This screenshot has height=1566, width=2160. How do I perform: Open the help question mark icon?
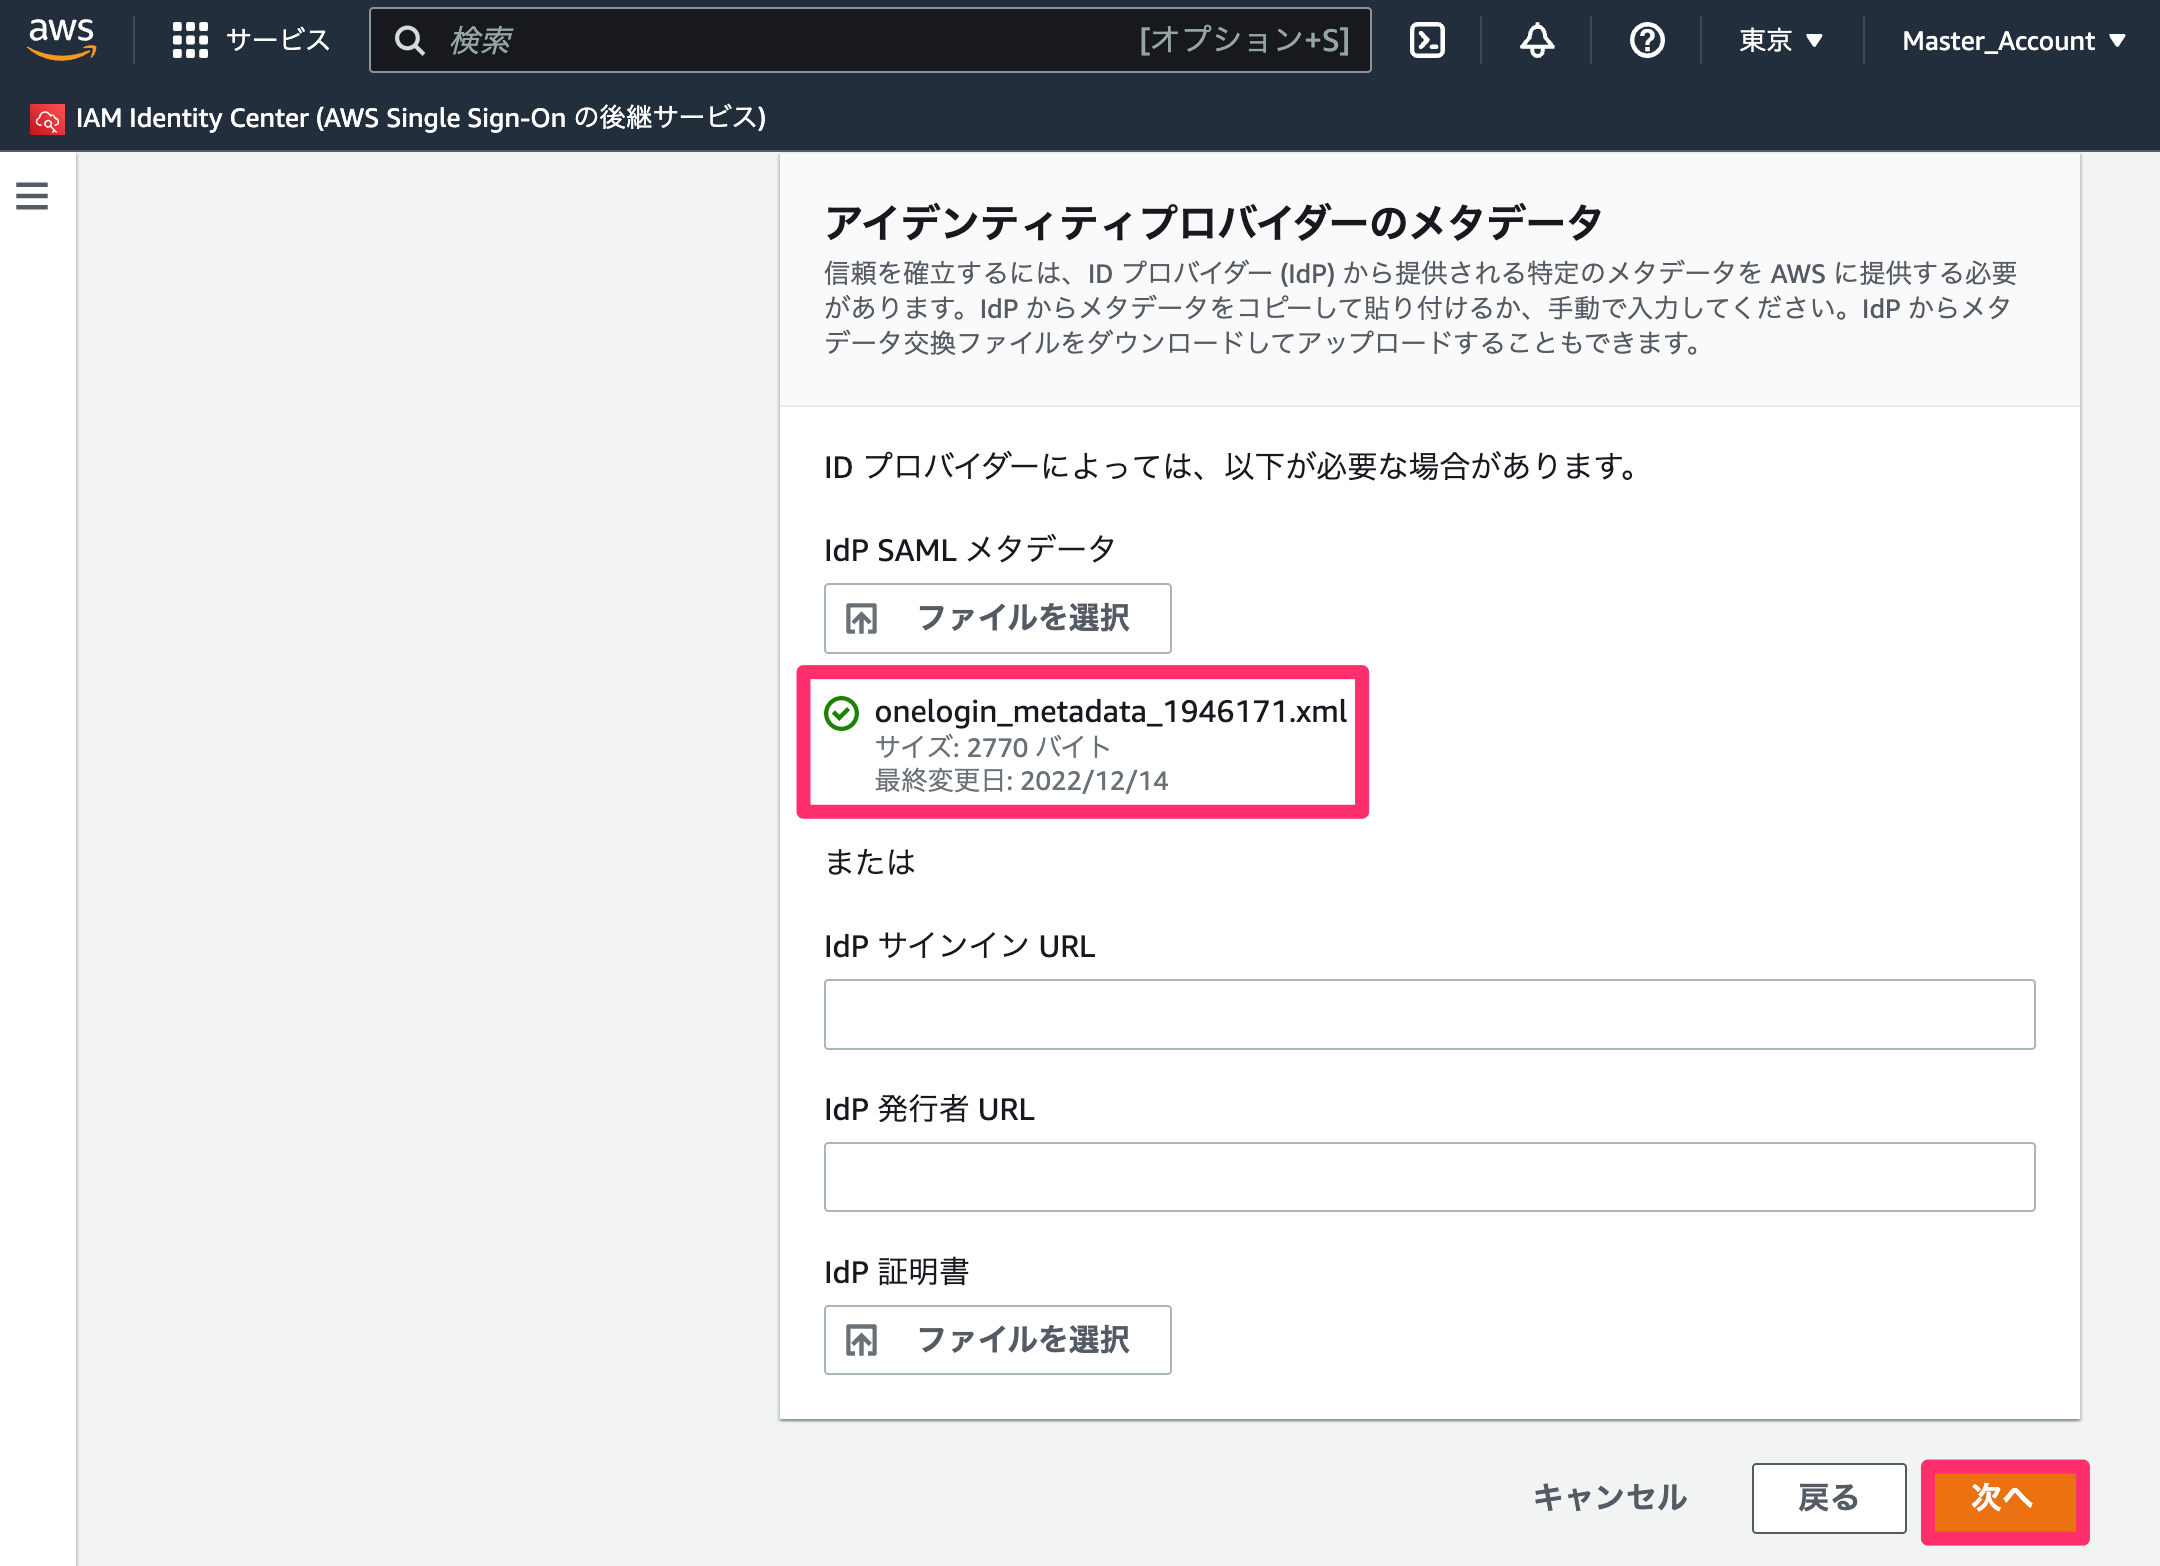click(1647, 40)
